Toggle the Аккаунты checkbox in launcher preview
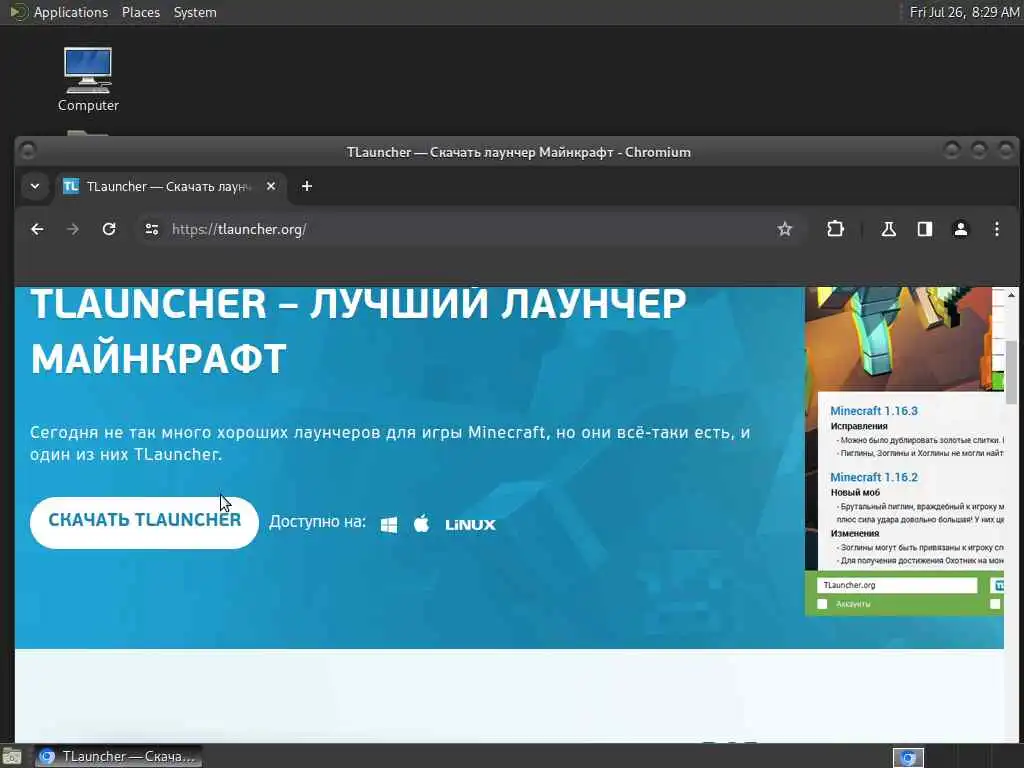 [x=822, y=604]
